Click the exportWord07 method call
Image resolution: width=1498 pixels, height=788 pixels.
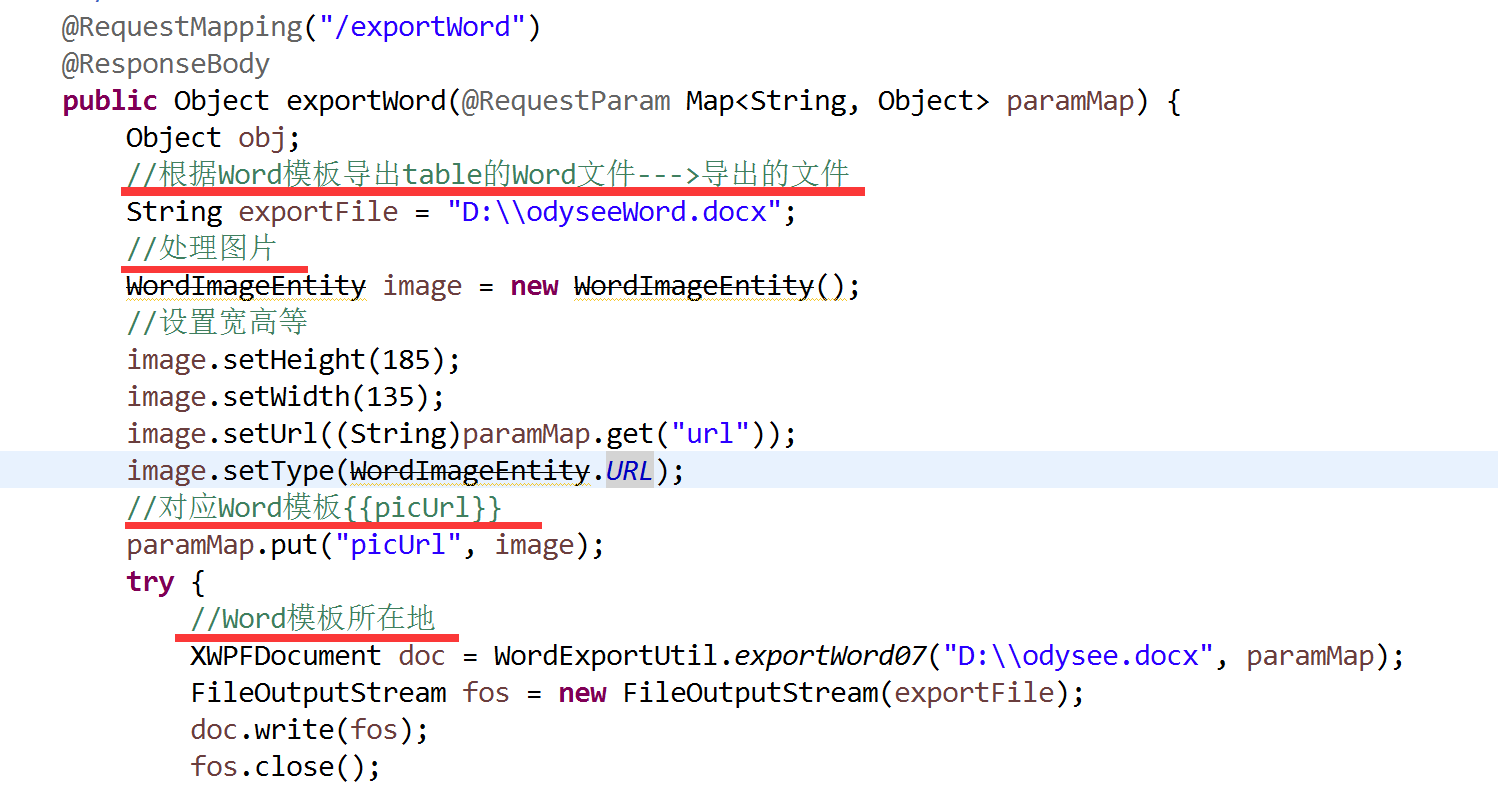pyautogui.click(x=830, y=656)
